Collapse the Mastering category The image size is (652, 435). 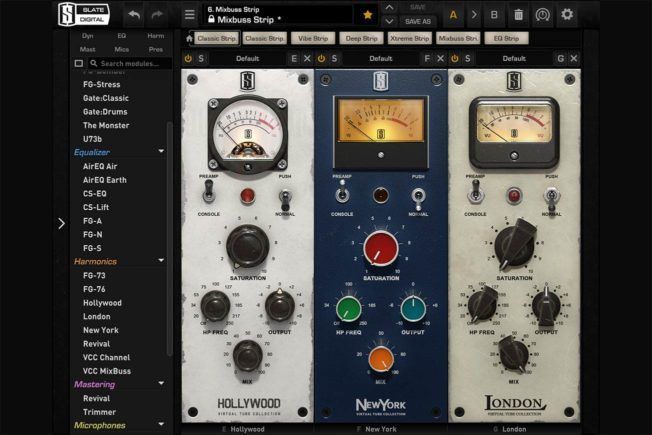(161, 383)
